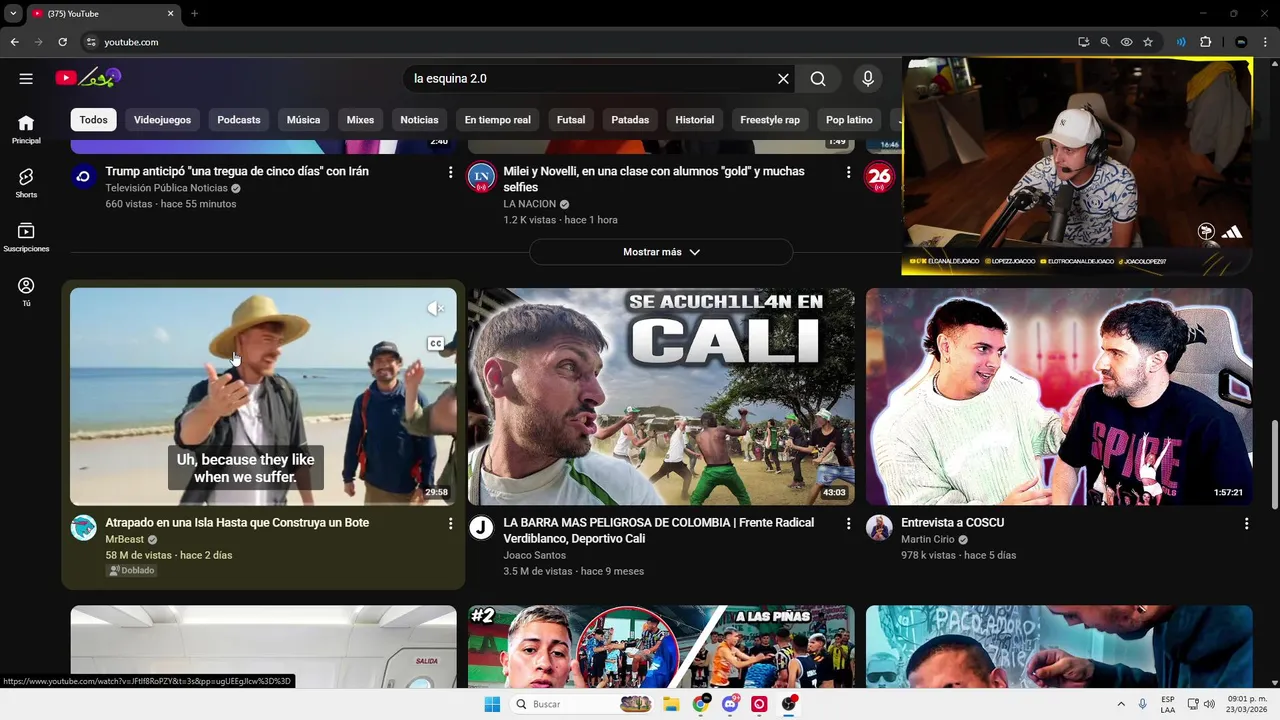The image size is (1280, 720).
Task: Open Shorts in the sidebar
Action: coord(26,183)
